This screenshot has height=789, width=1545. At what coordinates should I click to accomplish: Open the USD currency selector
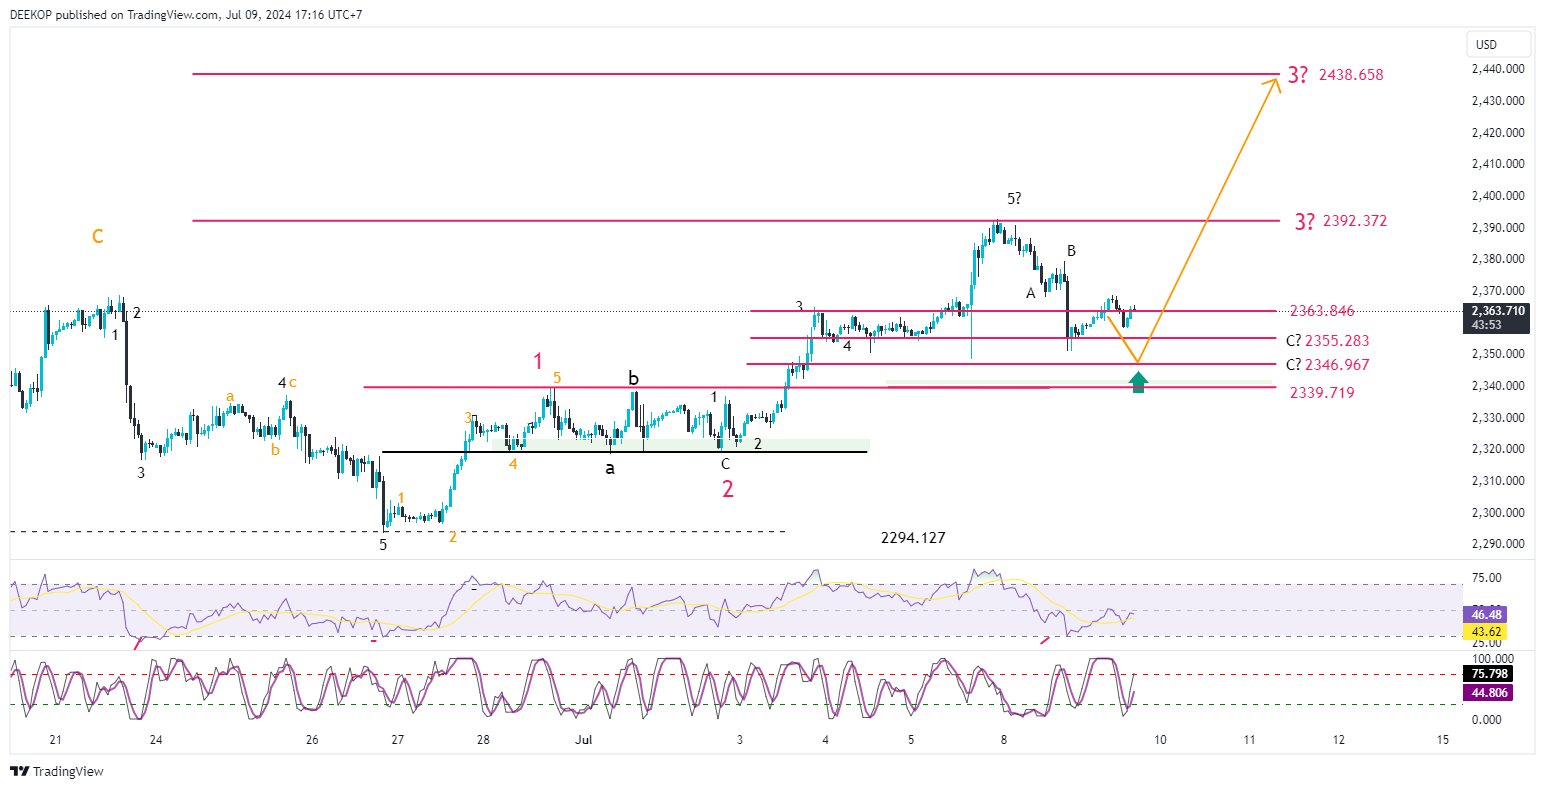(x=1498, y=44)
